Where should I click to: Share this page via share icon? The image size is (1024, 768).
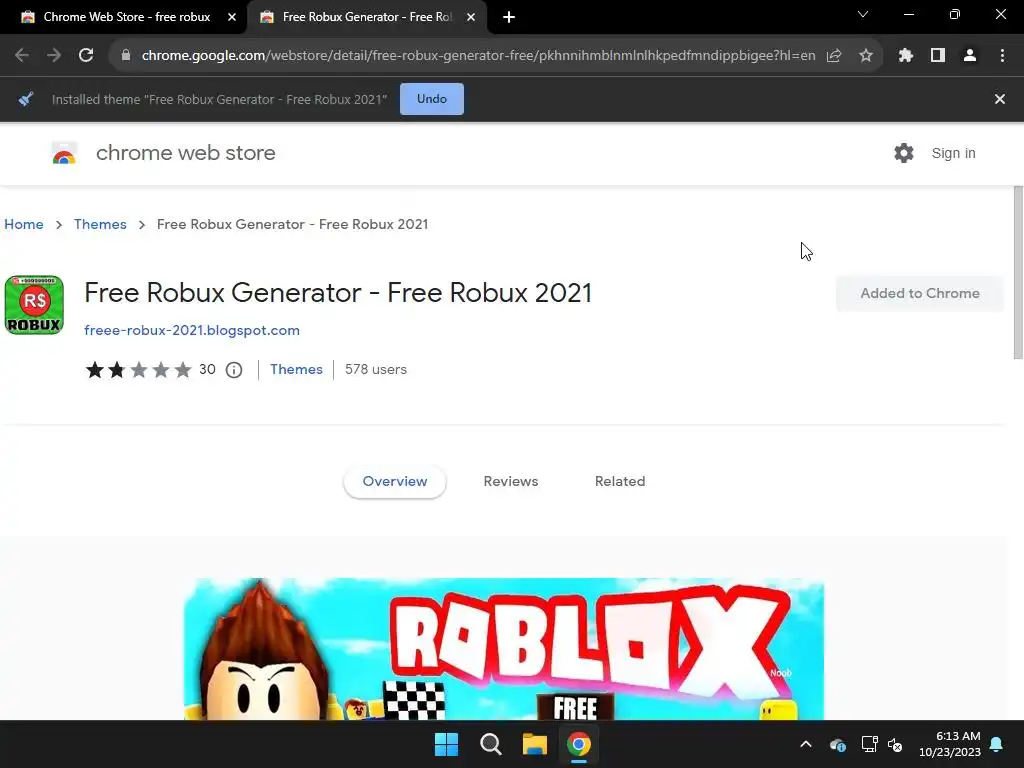tap(834, 56)
